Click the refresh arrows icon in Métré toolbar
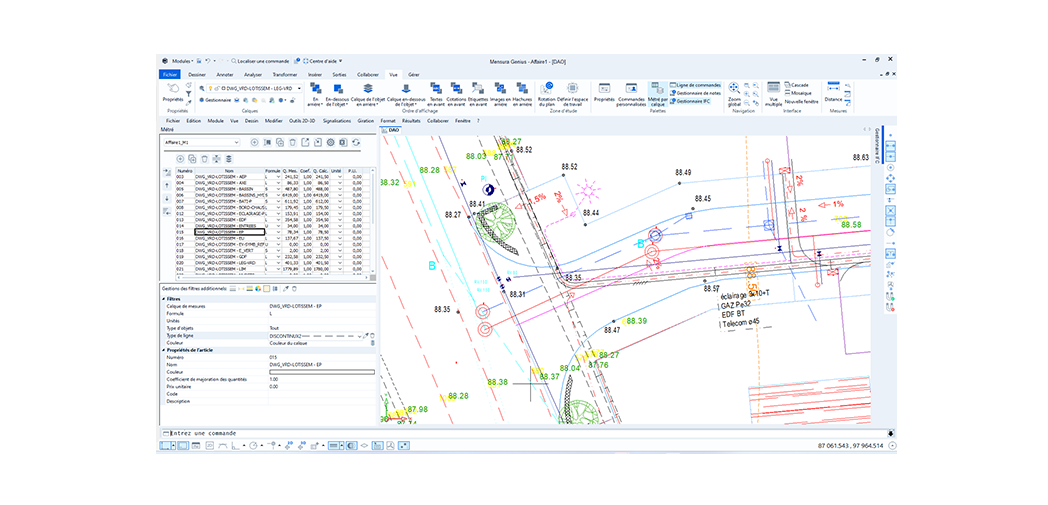This screenshot has height=505, width=1048. 356,142
